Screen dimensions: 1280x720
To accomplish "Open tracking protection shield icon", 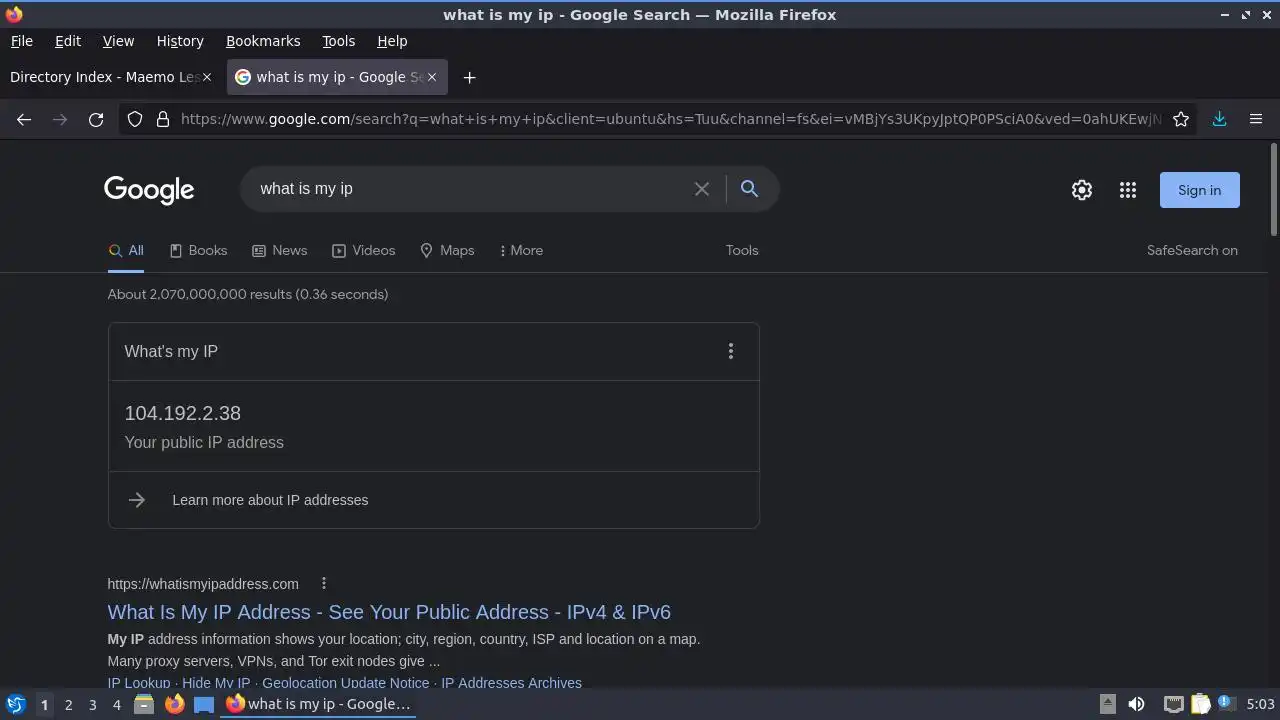I will 135,119.
